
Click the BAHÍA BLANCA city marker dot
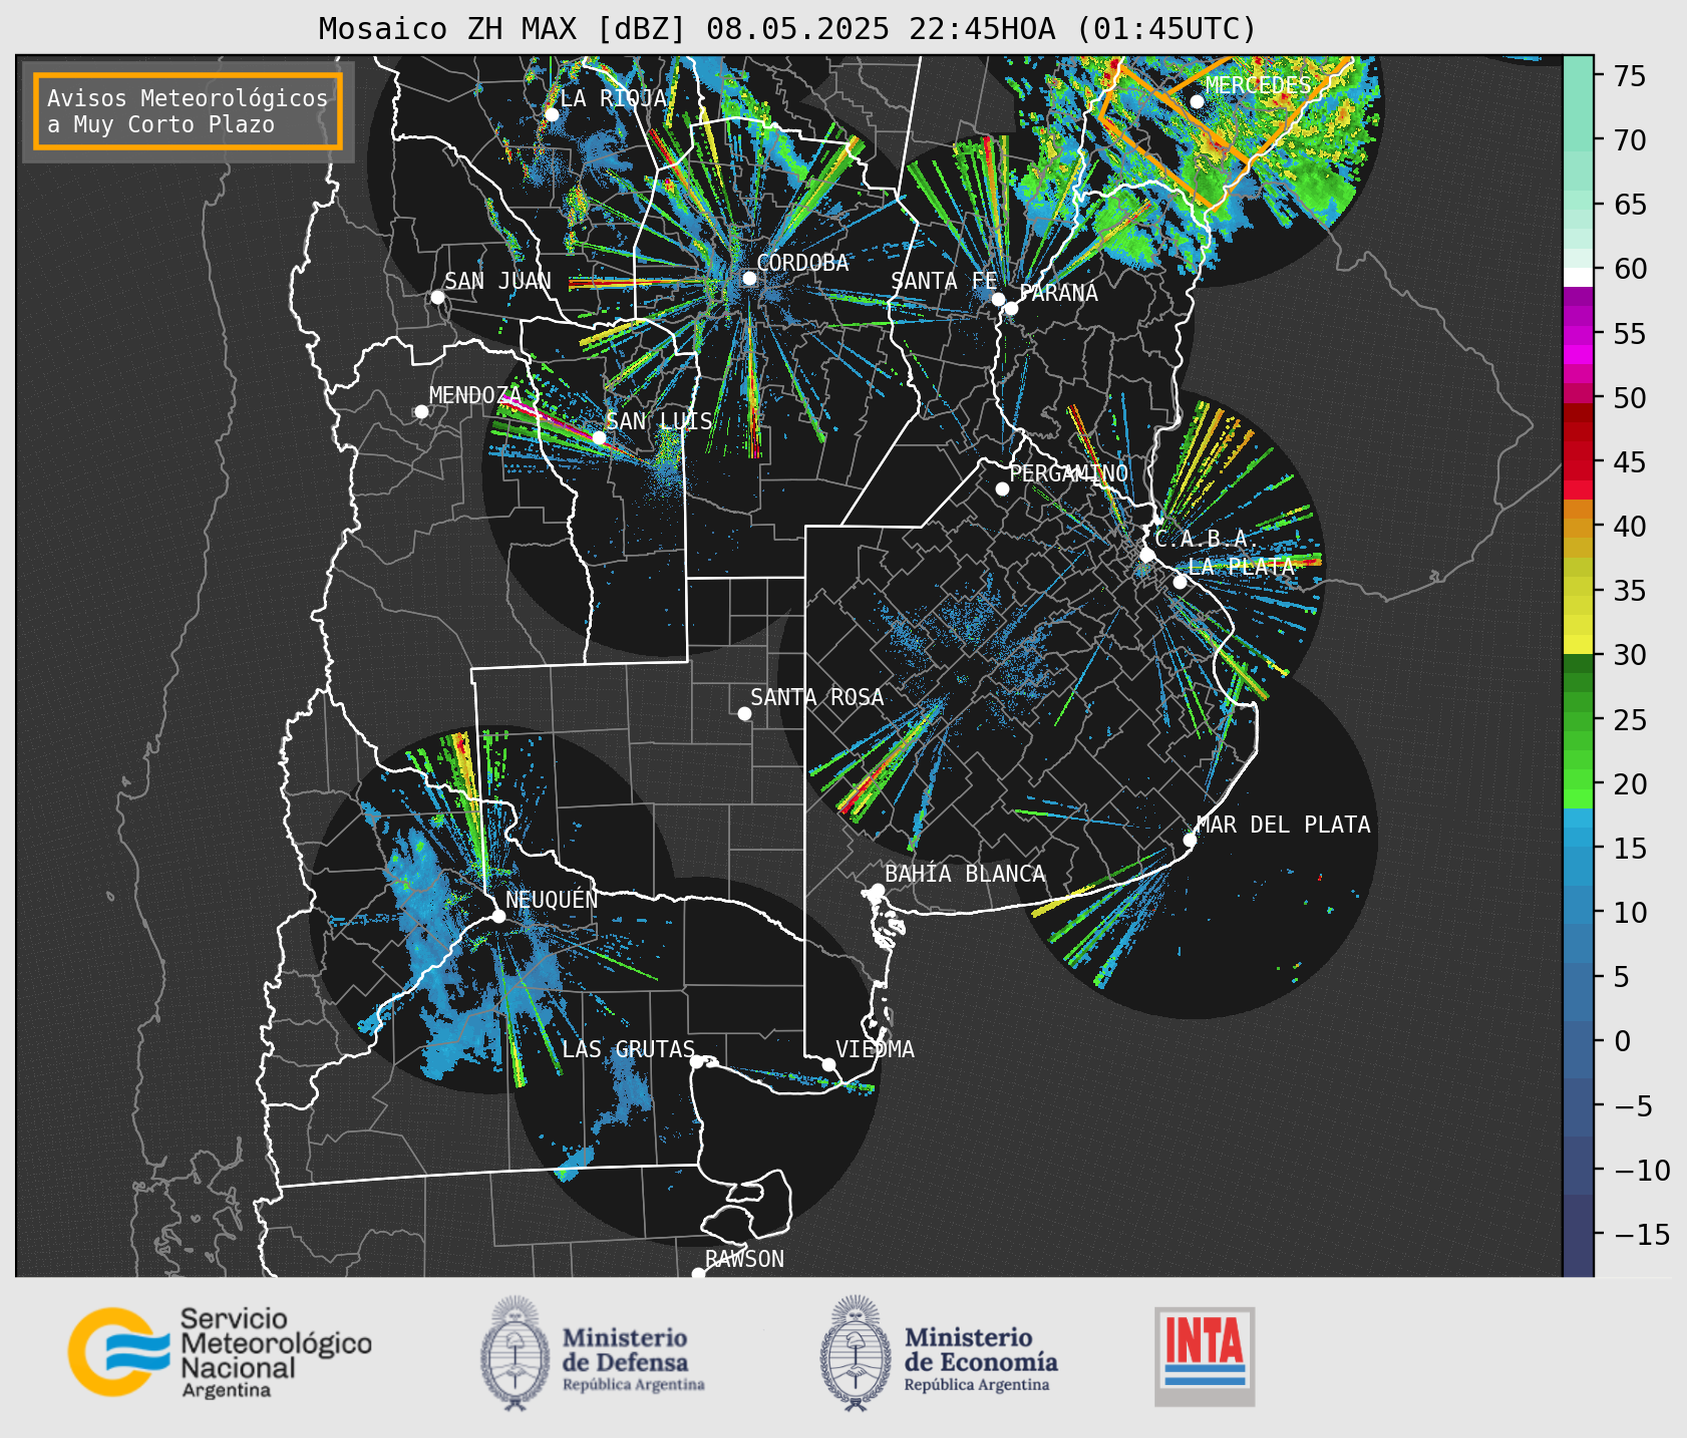click(877, 890)
